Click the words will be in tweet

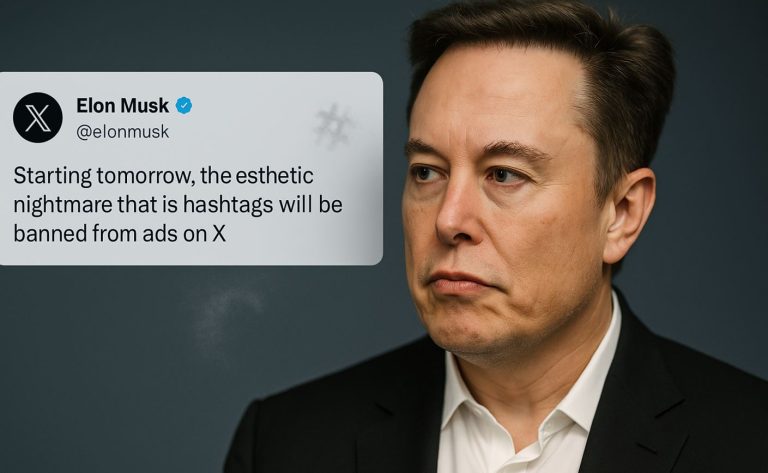pos(311,205)
